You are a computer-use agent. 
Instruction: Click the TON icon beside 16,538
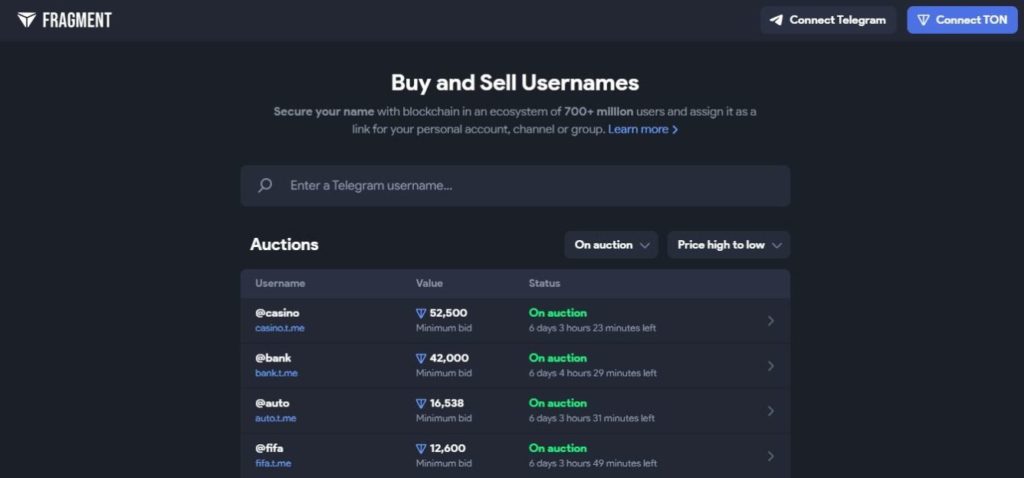421,404
